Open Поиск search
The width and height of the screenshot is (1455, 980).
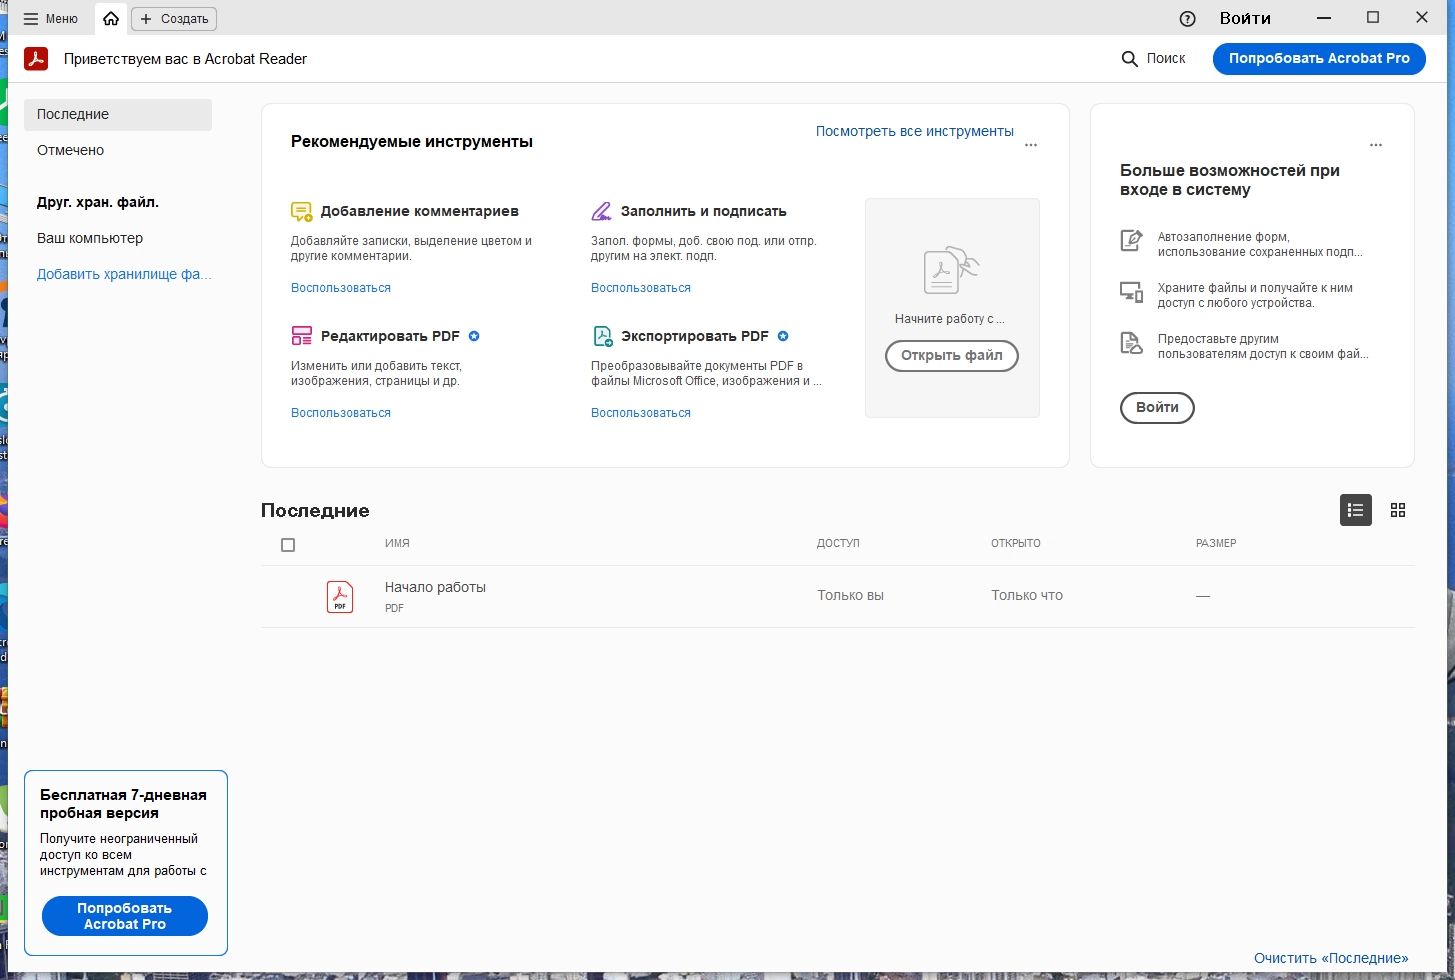tap(1154, 59)
